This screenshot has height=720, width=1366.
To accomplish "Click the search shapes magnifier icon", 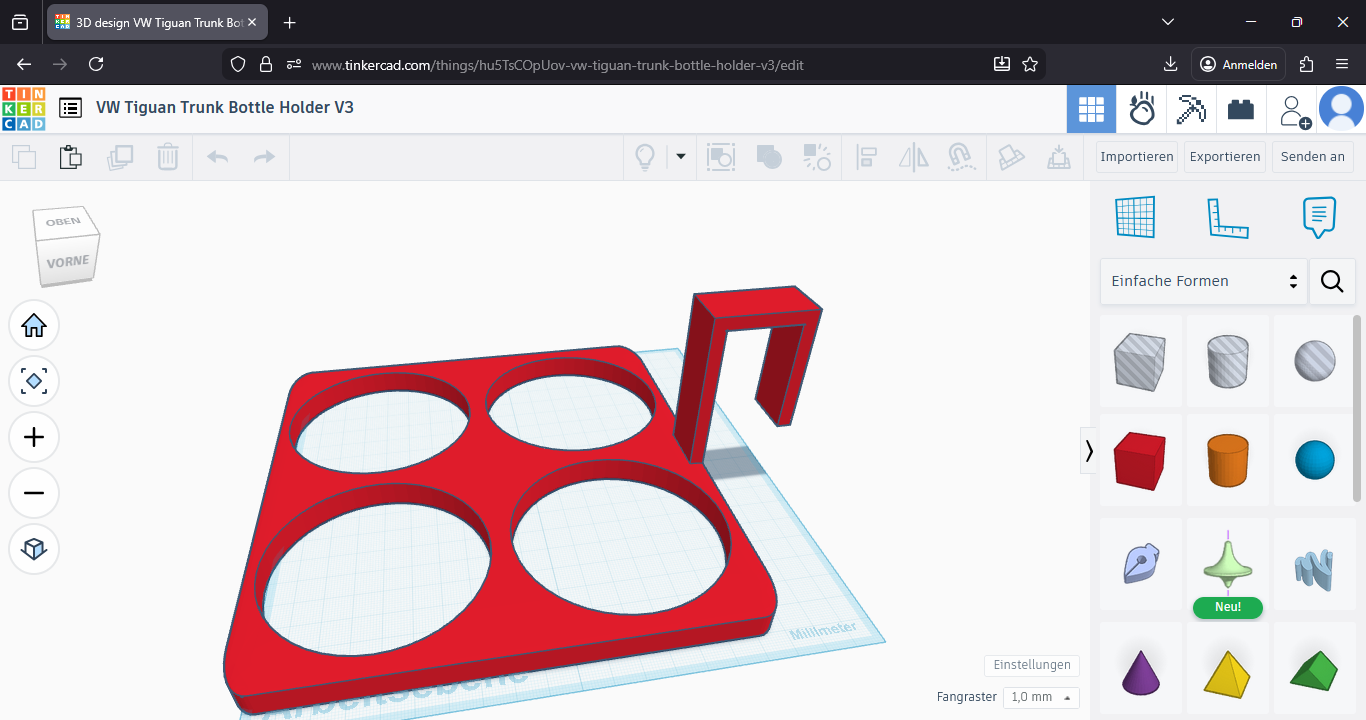I will click(1332, 281).
